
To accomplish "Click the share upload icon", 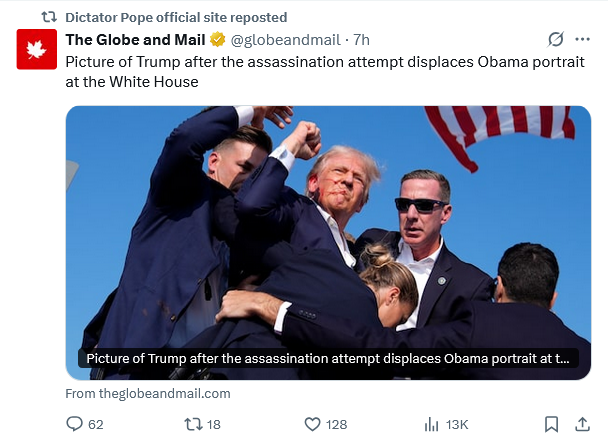I will tap(582, 425).
